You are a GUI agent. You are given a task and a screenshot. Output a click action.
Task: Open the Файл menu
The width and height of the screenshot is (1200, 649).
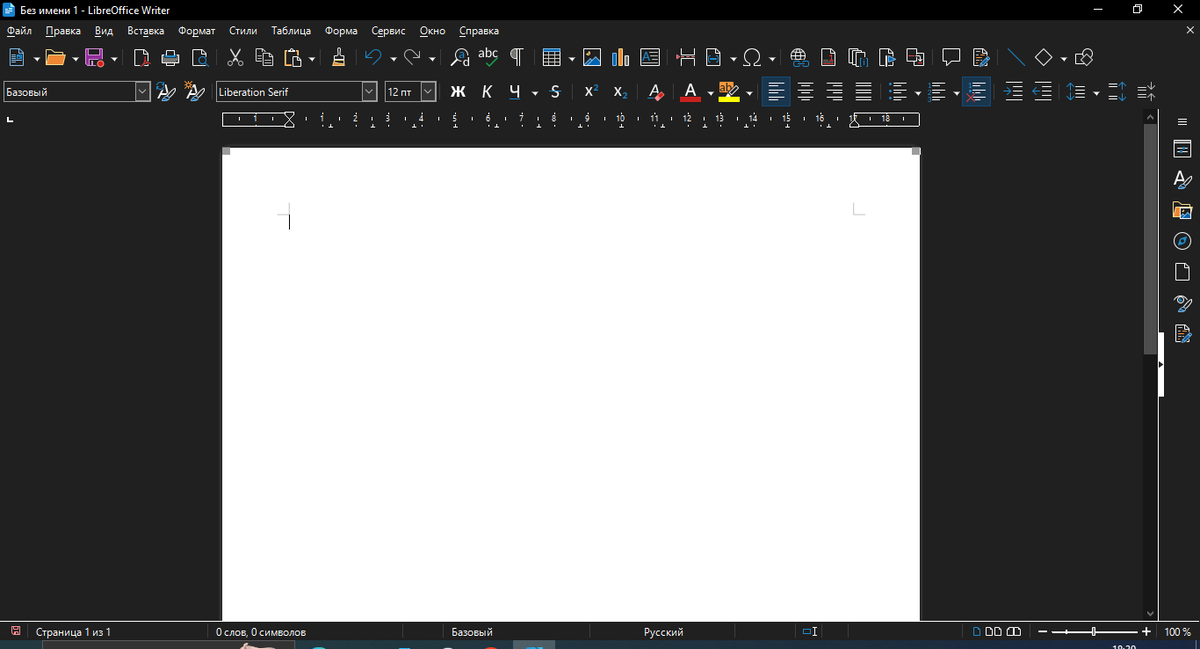coord(19,31)
